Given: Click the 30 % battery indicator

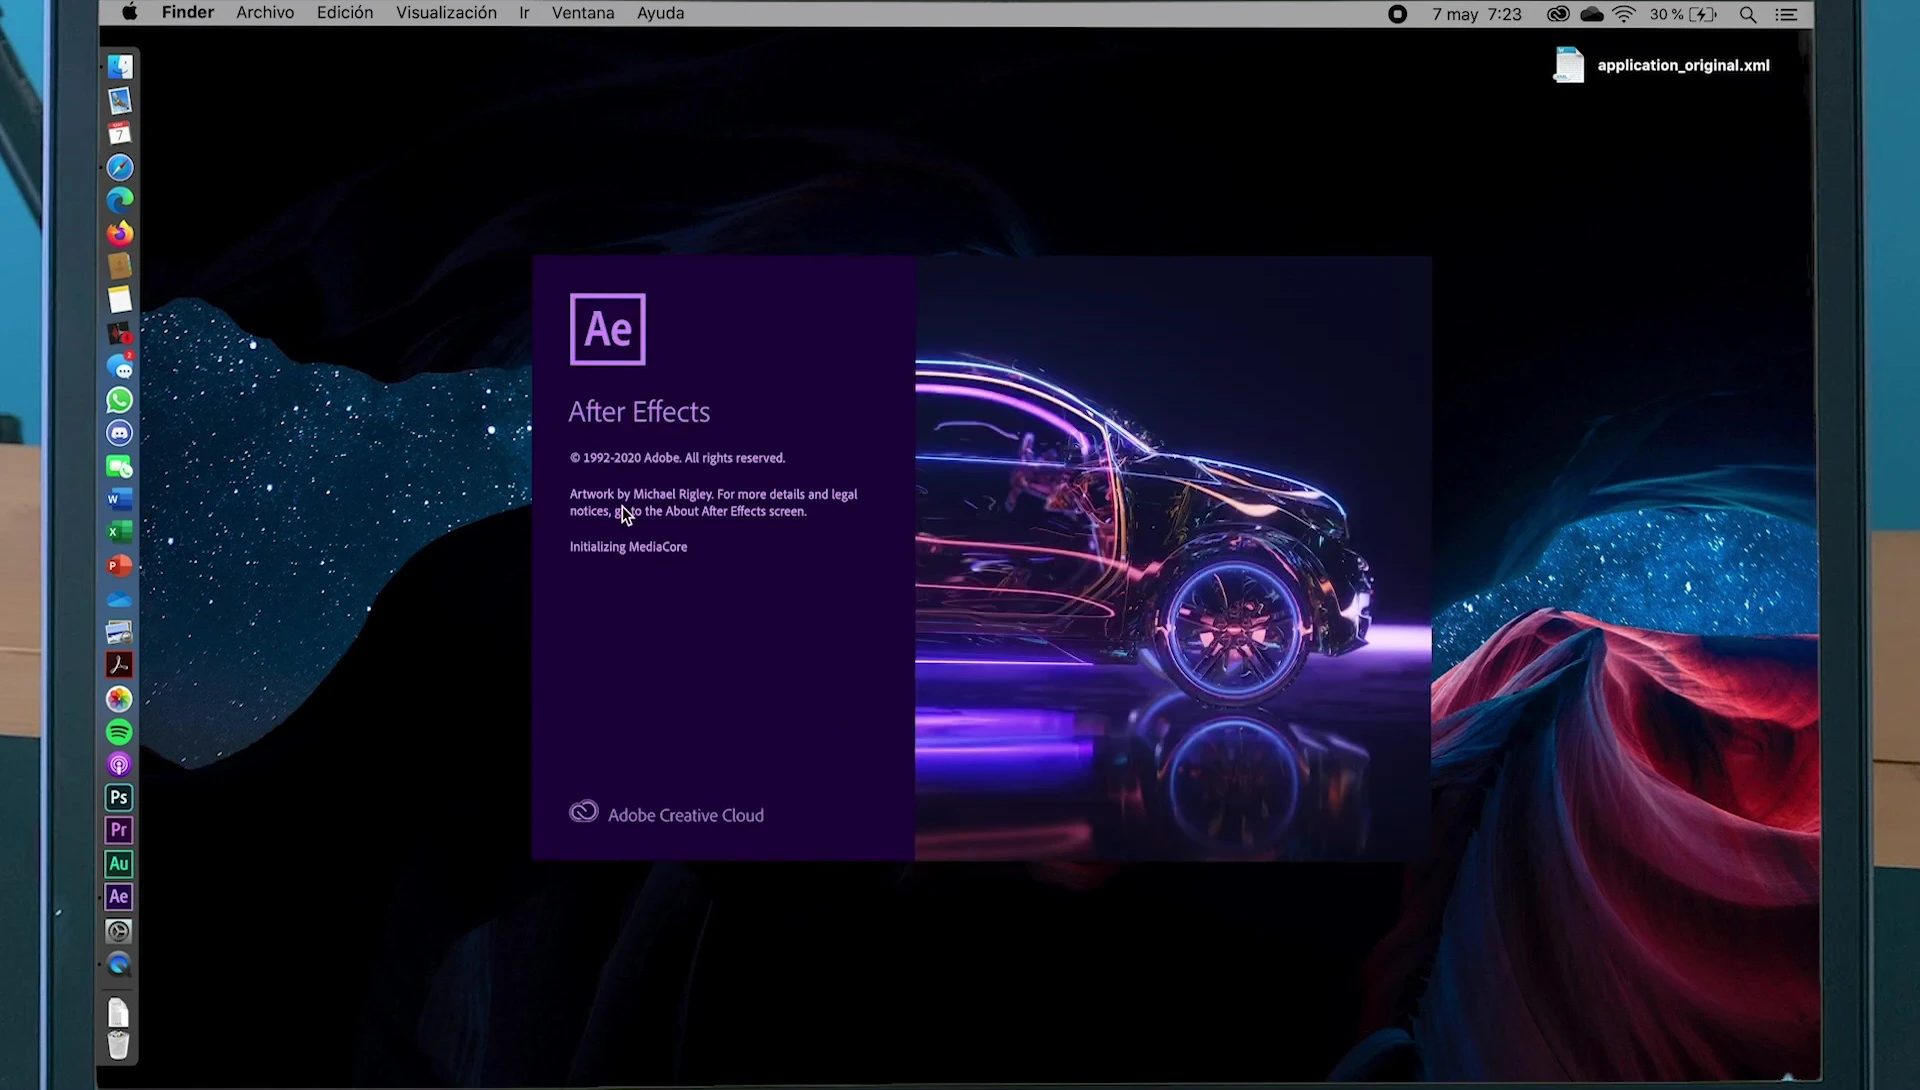Looking at the screenshot, I should coord(1683,14).
